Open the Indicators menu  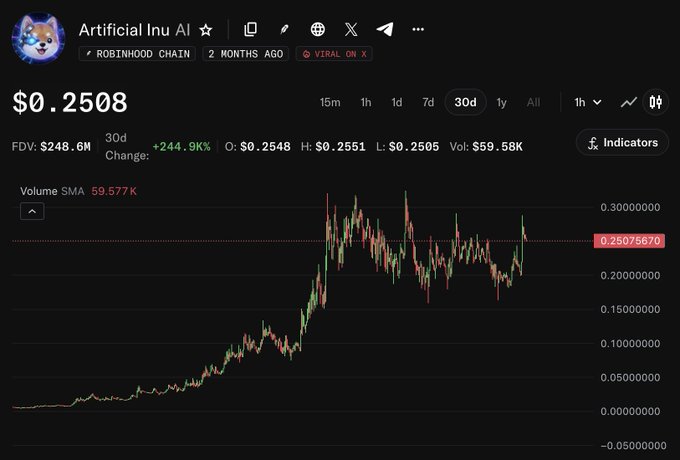622,143
